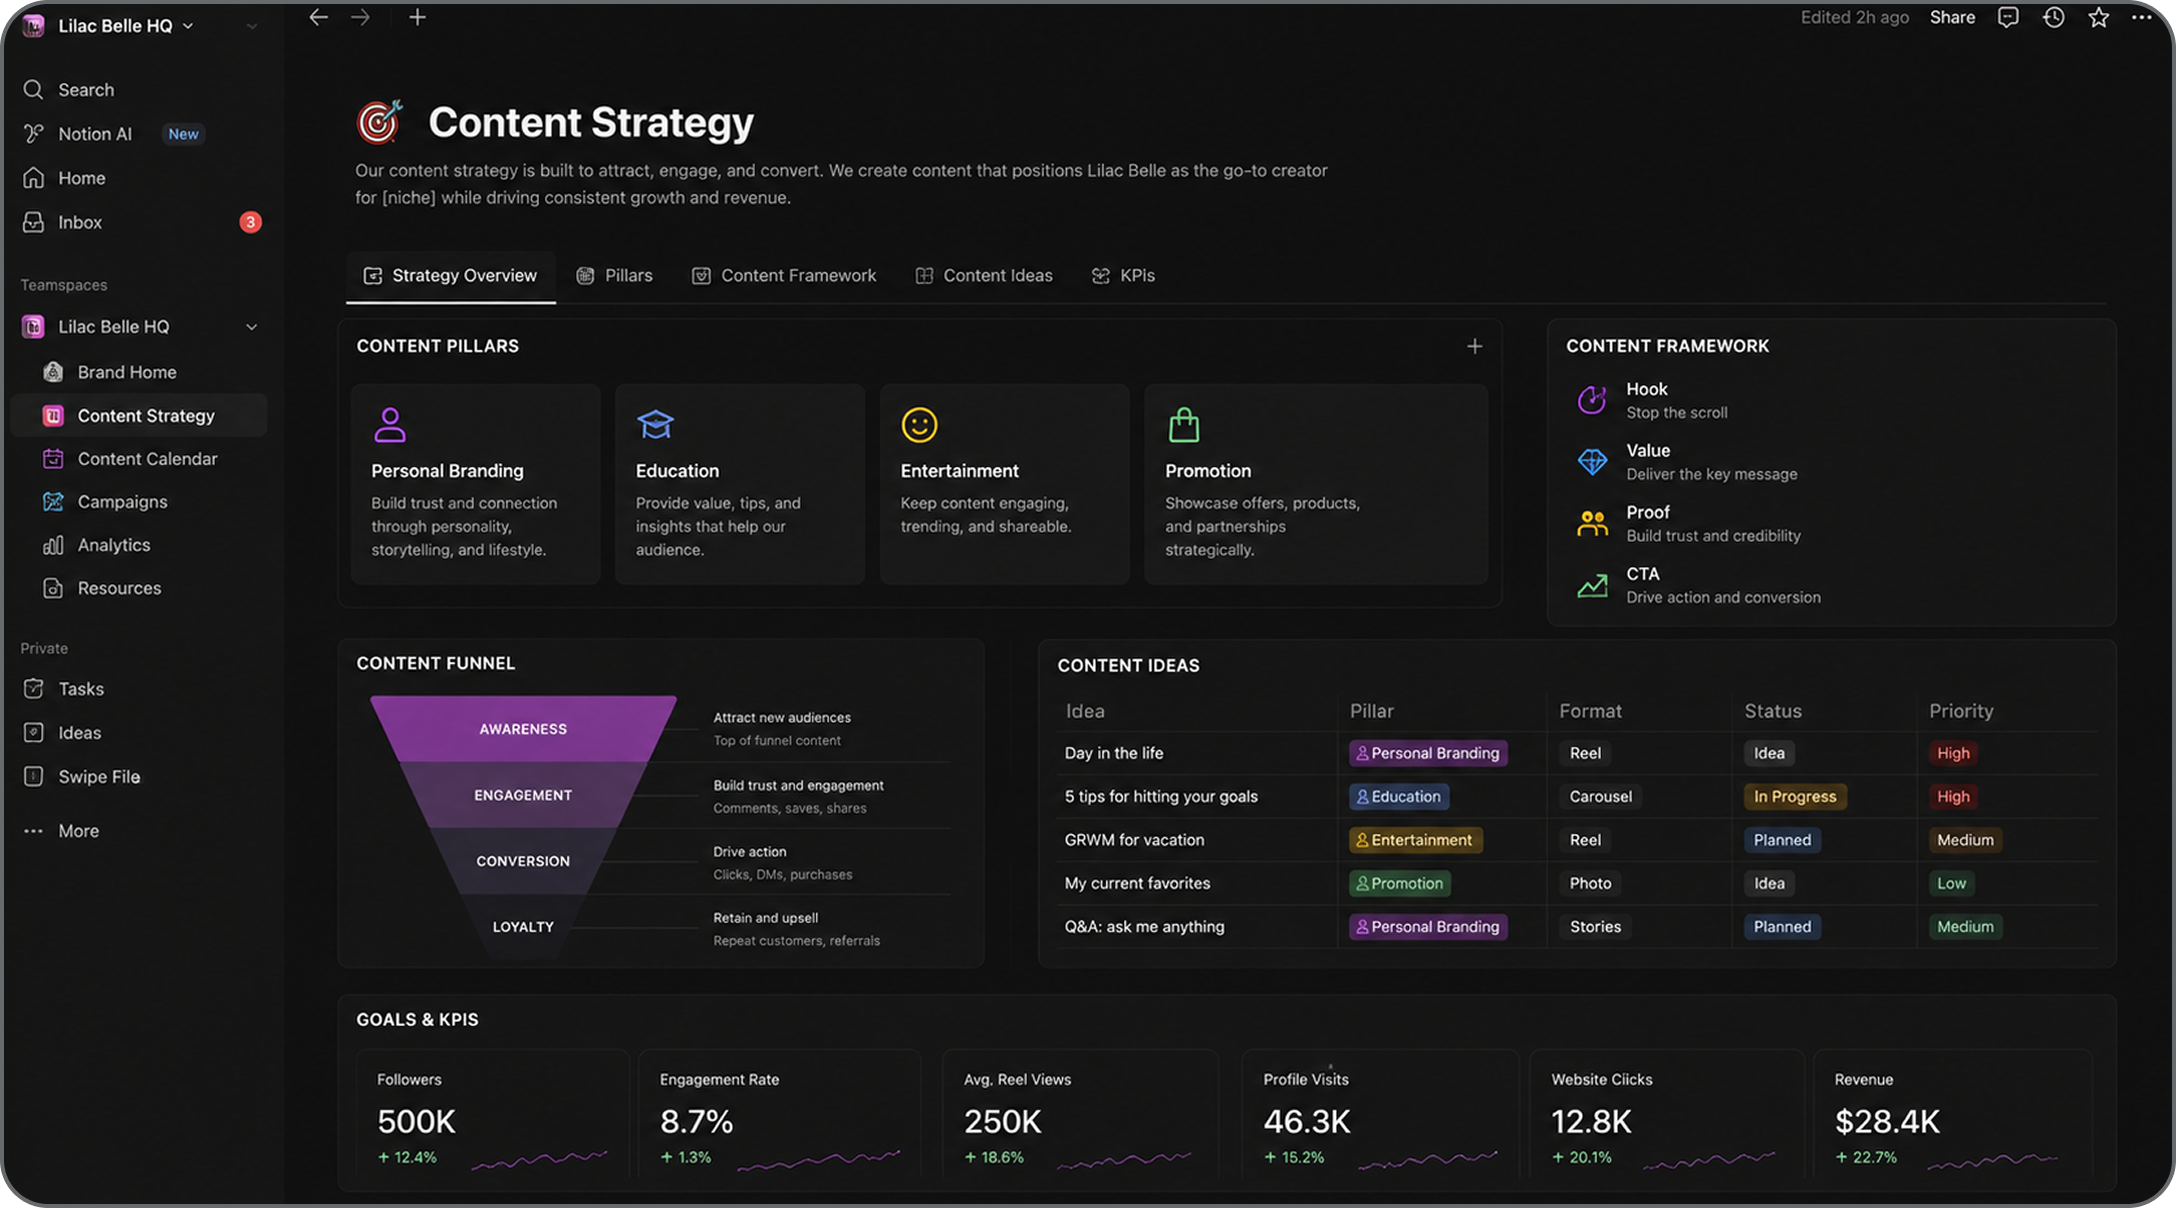Click the blue Education pillar tag
Image resolution: width=2176 pixels, height=1208 pixels.
(1399, 796)
